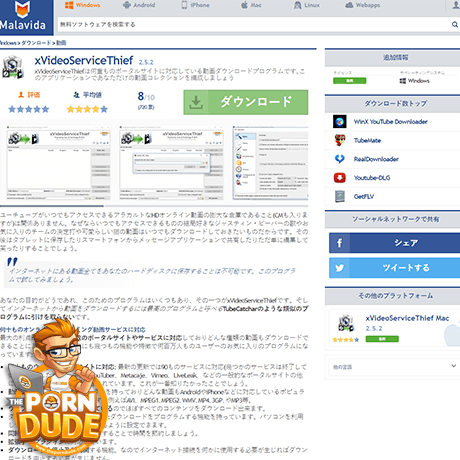Image resolution: width=460 pixels, height=460 pixels.
Task: Open the 動画 breadcrumb link
Action: pos(61,43)
